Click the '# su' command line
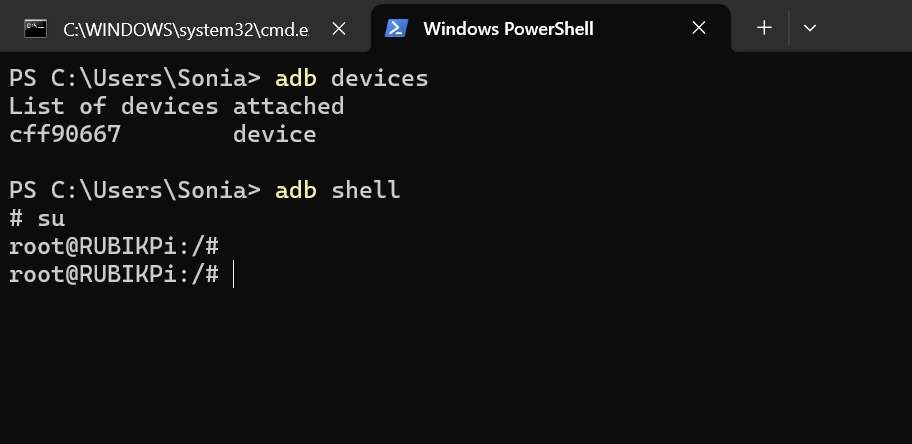 37,219
